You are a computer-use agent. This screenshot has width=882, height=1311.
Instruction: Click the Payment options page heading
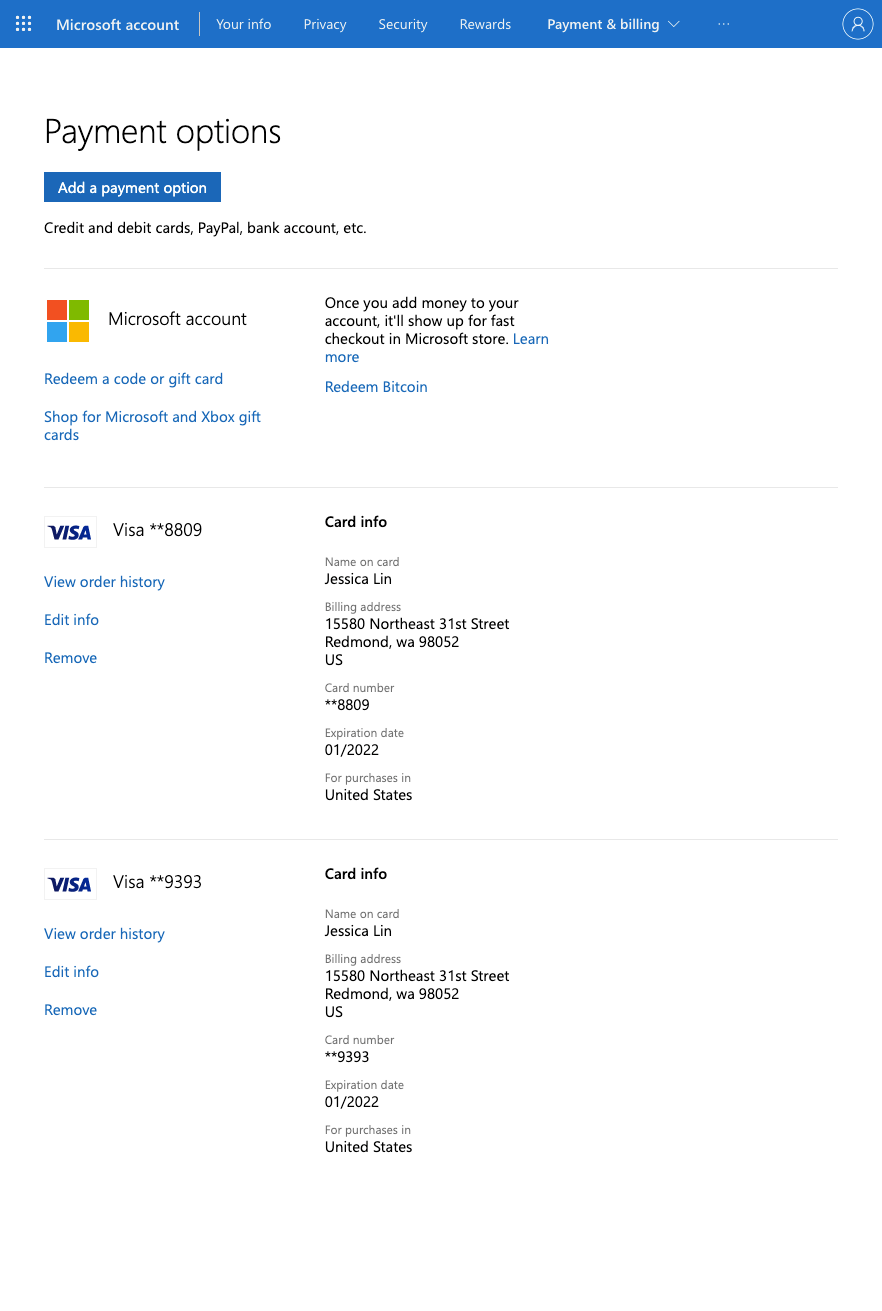(x=162, y=132)
